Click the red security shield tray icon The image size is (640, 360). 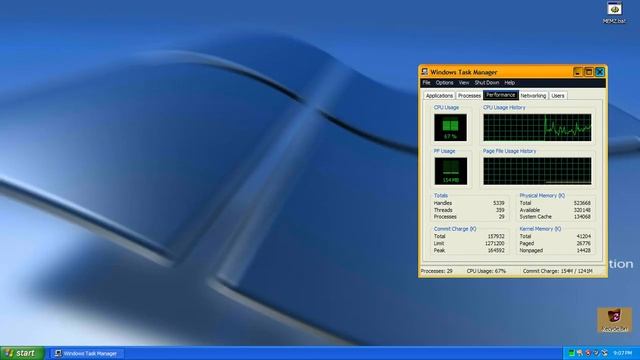click(x=588, y=353)
